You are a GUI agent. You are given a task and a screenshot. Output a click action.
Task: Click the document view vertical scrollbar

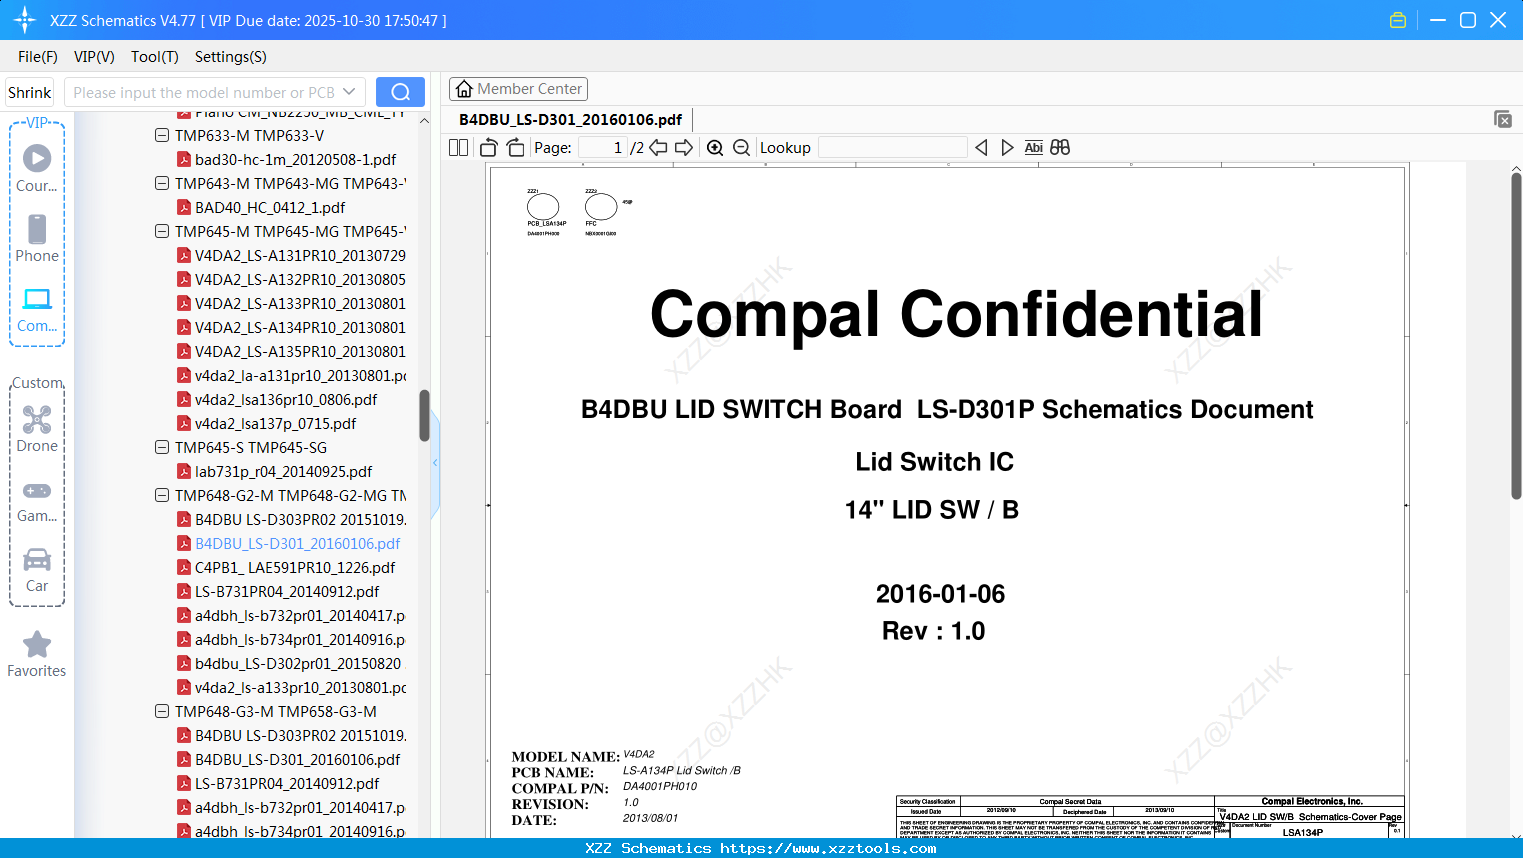(1516, 335)
